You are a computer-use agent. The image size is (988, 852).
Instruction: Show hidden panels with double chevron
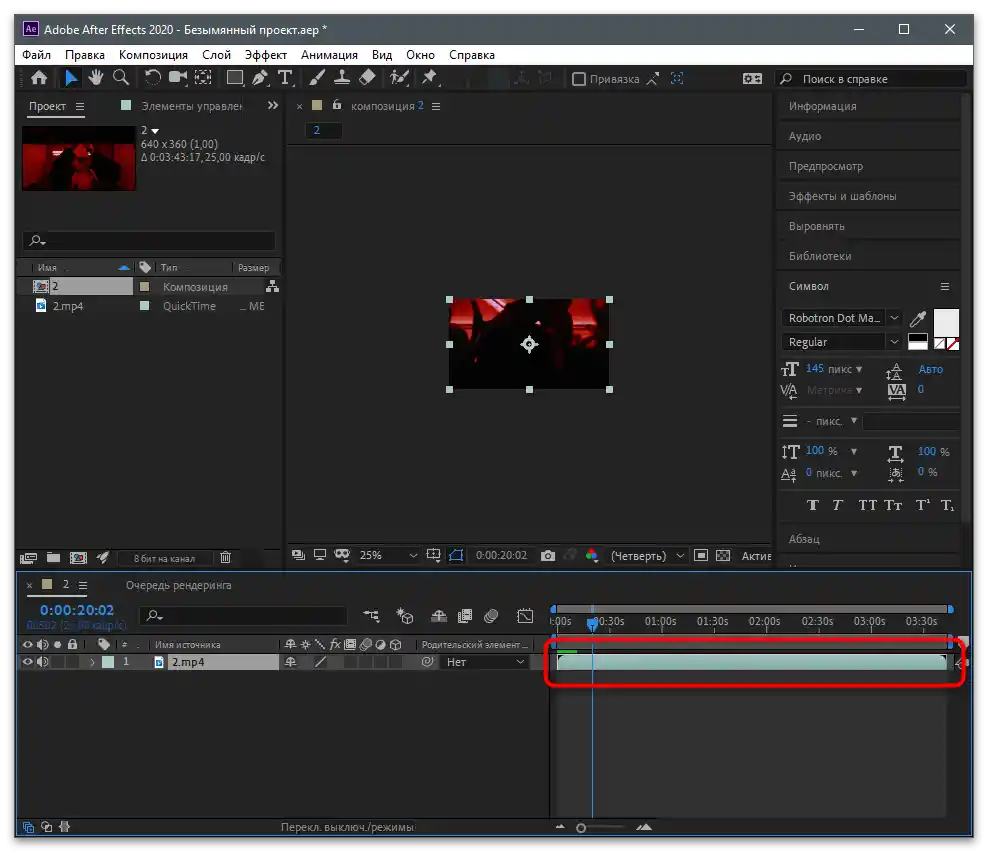pyautogui.click(x=272, y=105)
